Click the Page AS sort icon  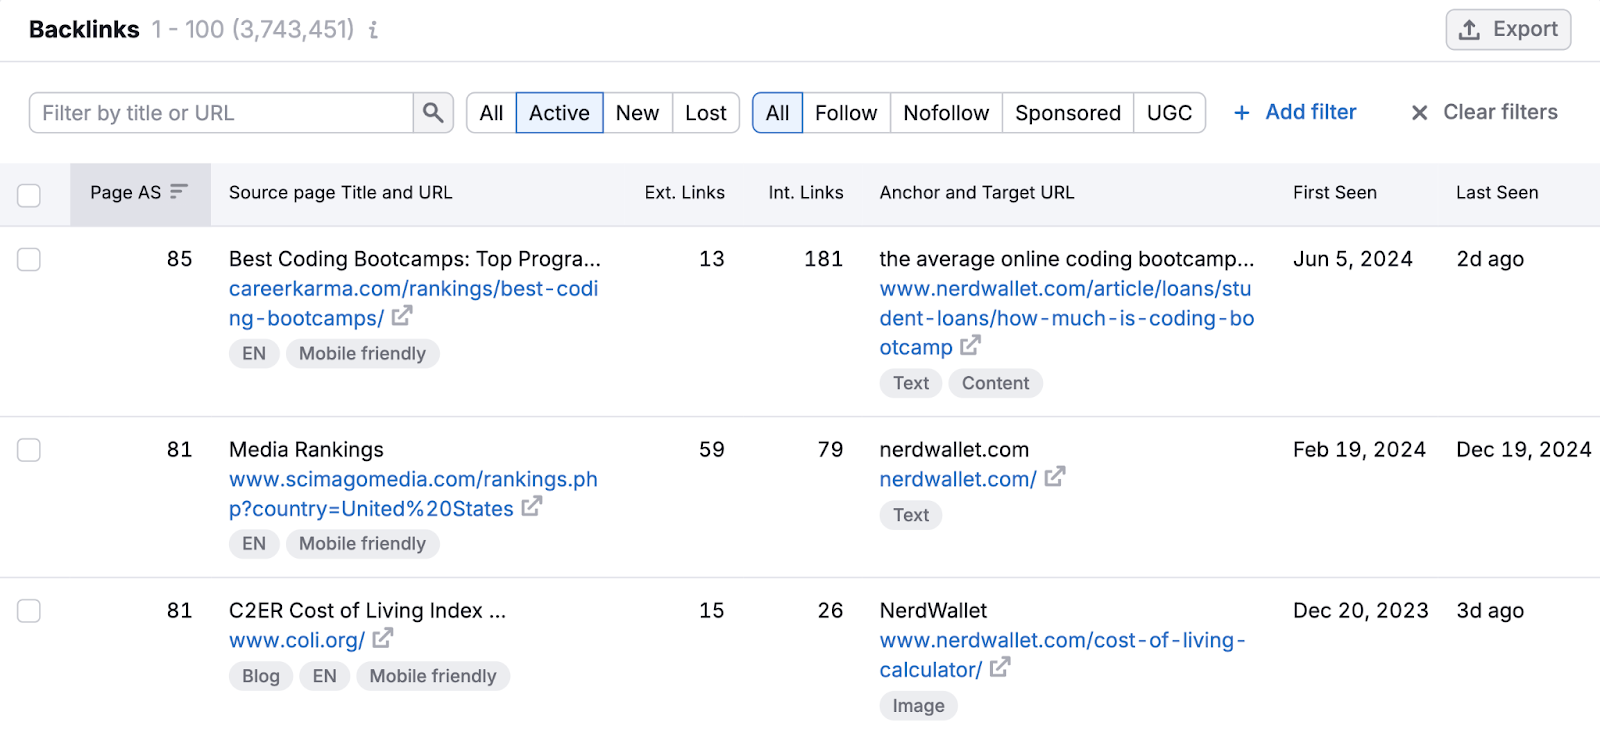point(179,191)
